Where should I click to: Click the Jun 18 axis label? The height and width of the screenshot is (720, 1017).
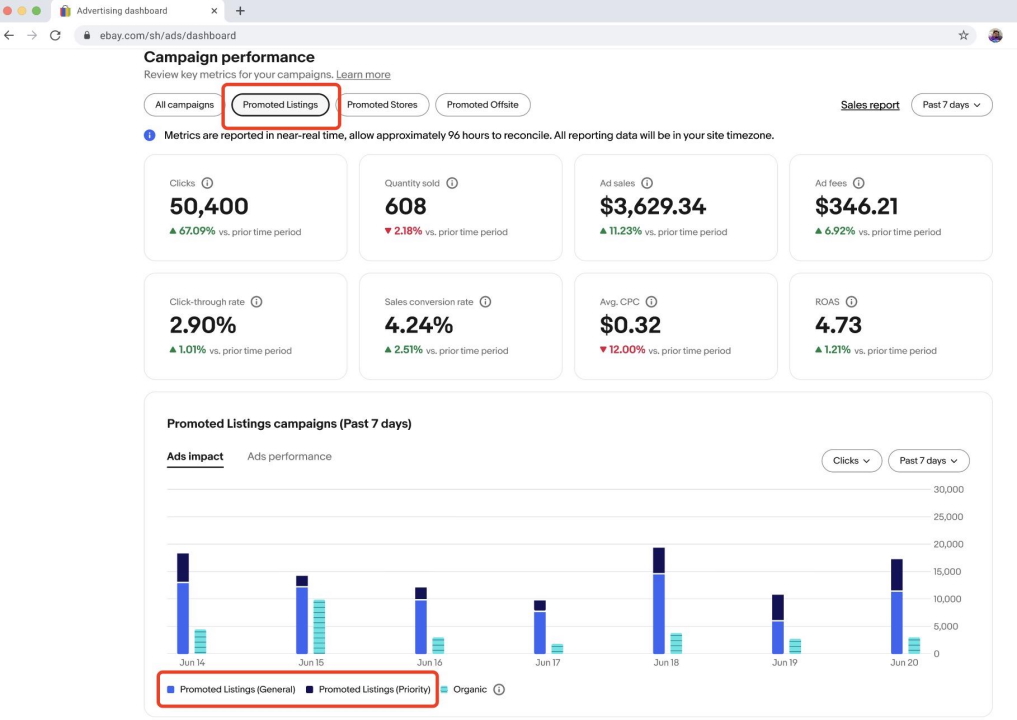coord(666,662)
